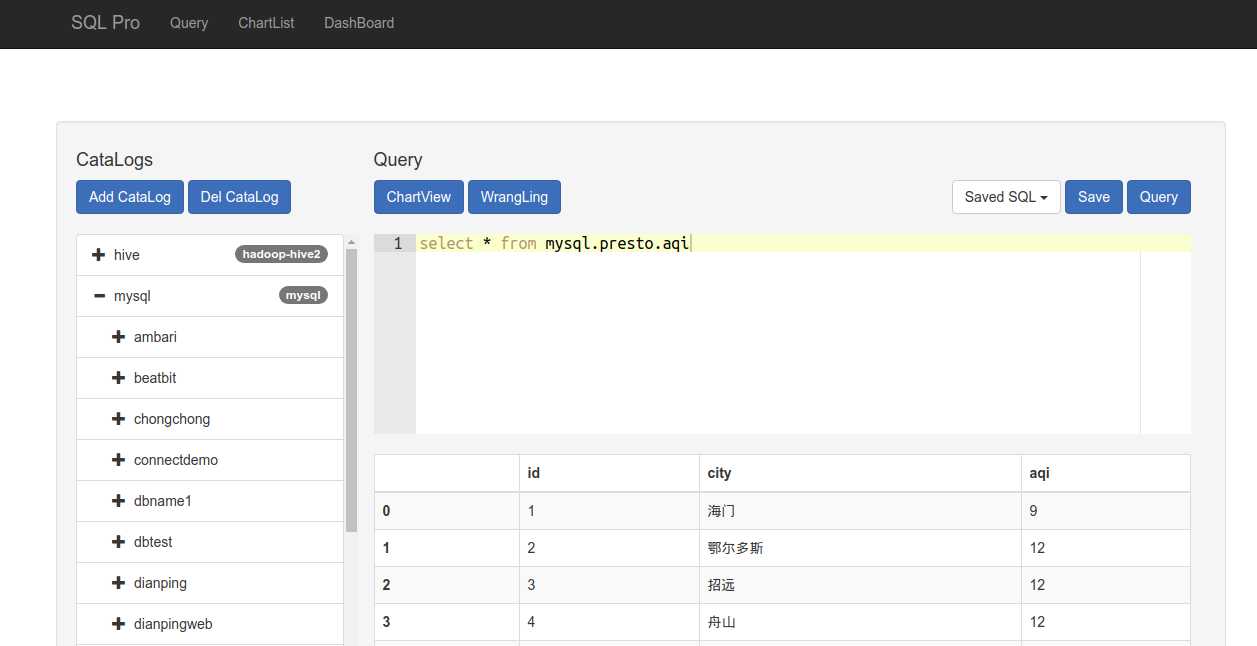Viewport: 1257px width, 646px height.
Task: Go to ChartList in navbar
Action: (x=266, y=23)
